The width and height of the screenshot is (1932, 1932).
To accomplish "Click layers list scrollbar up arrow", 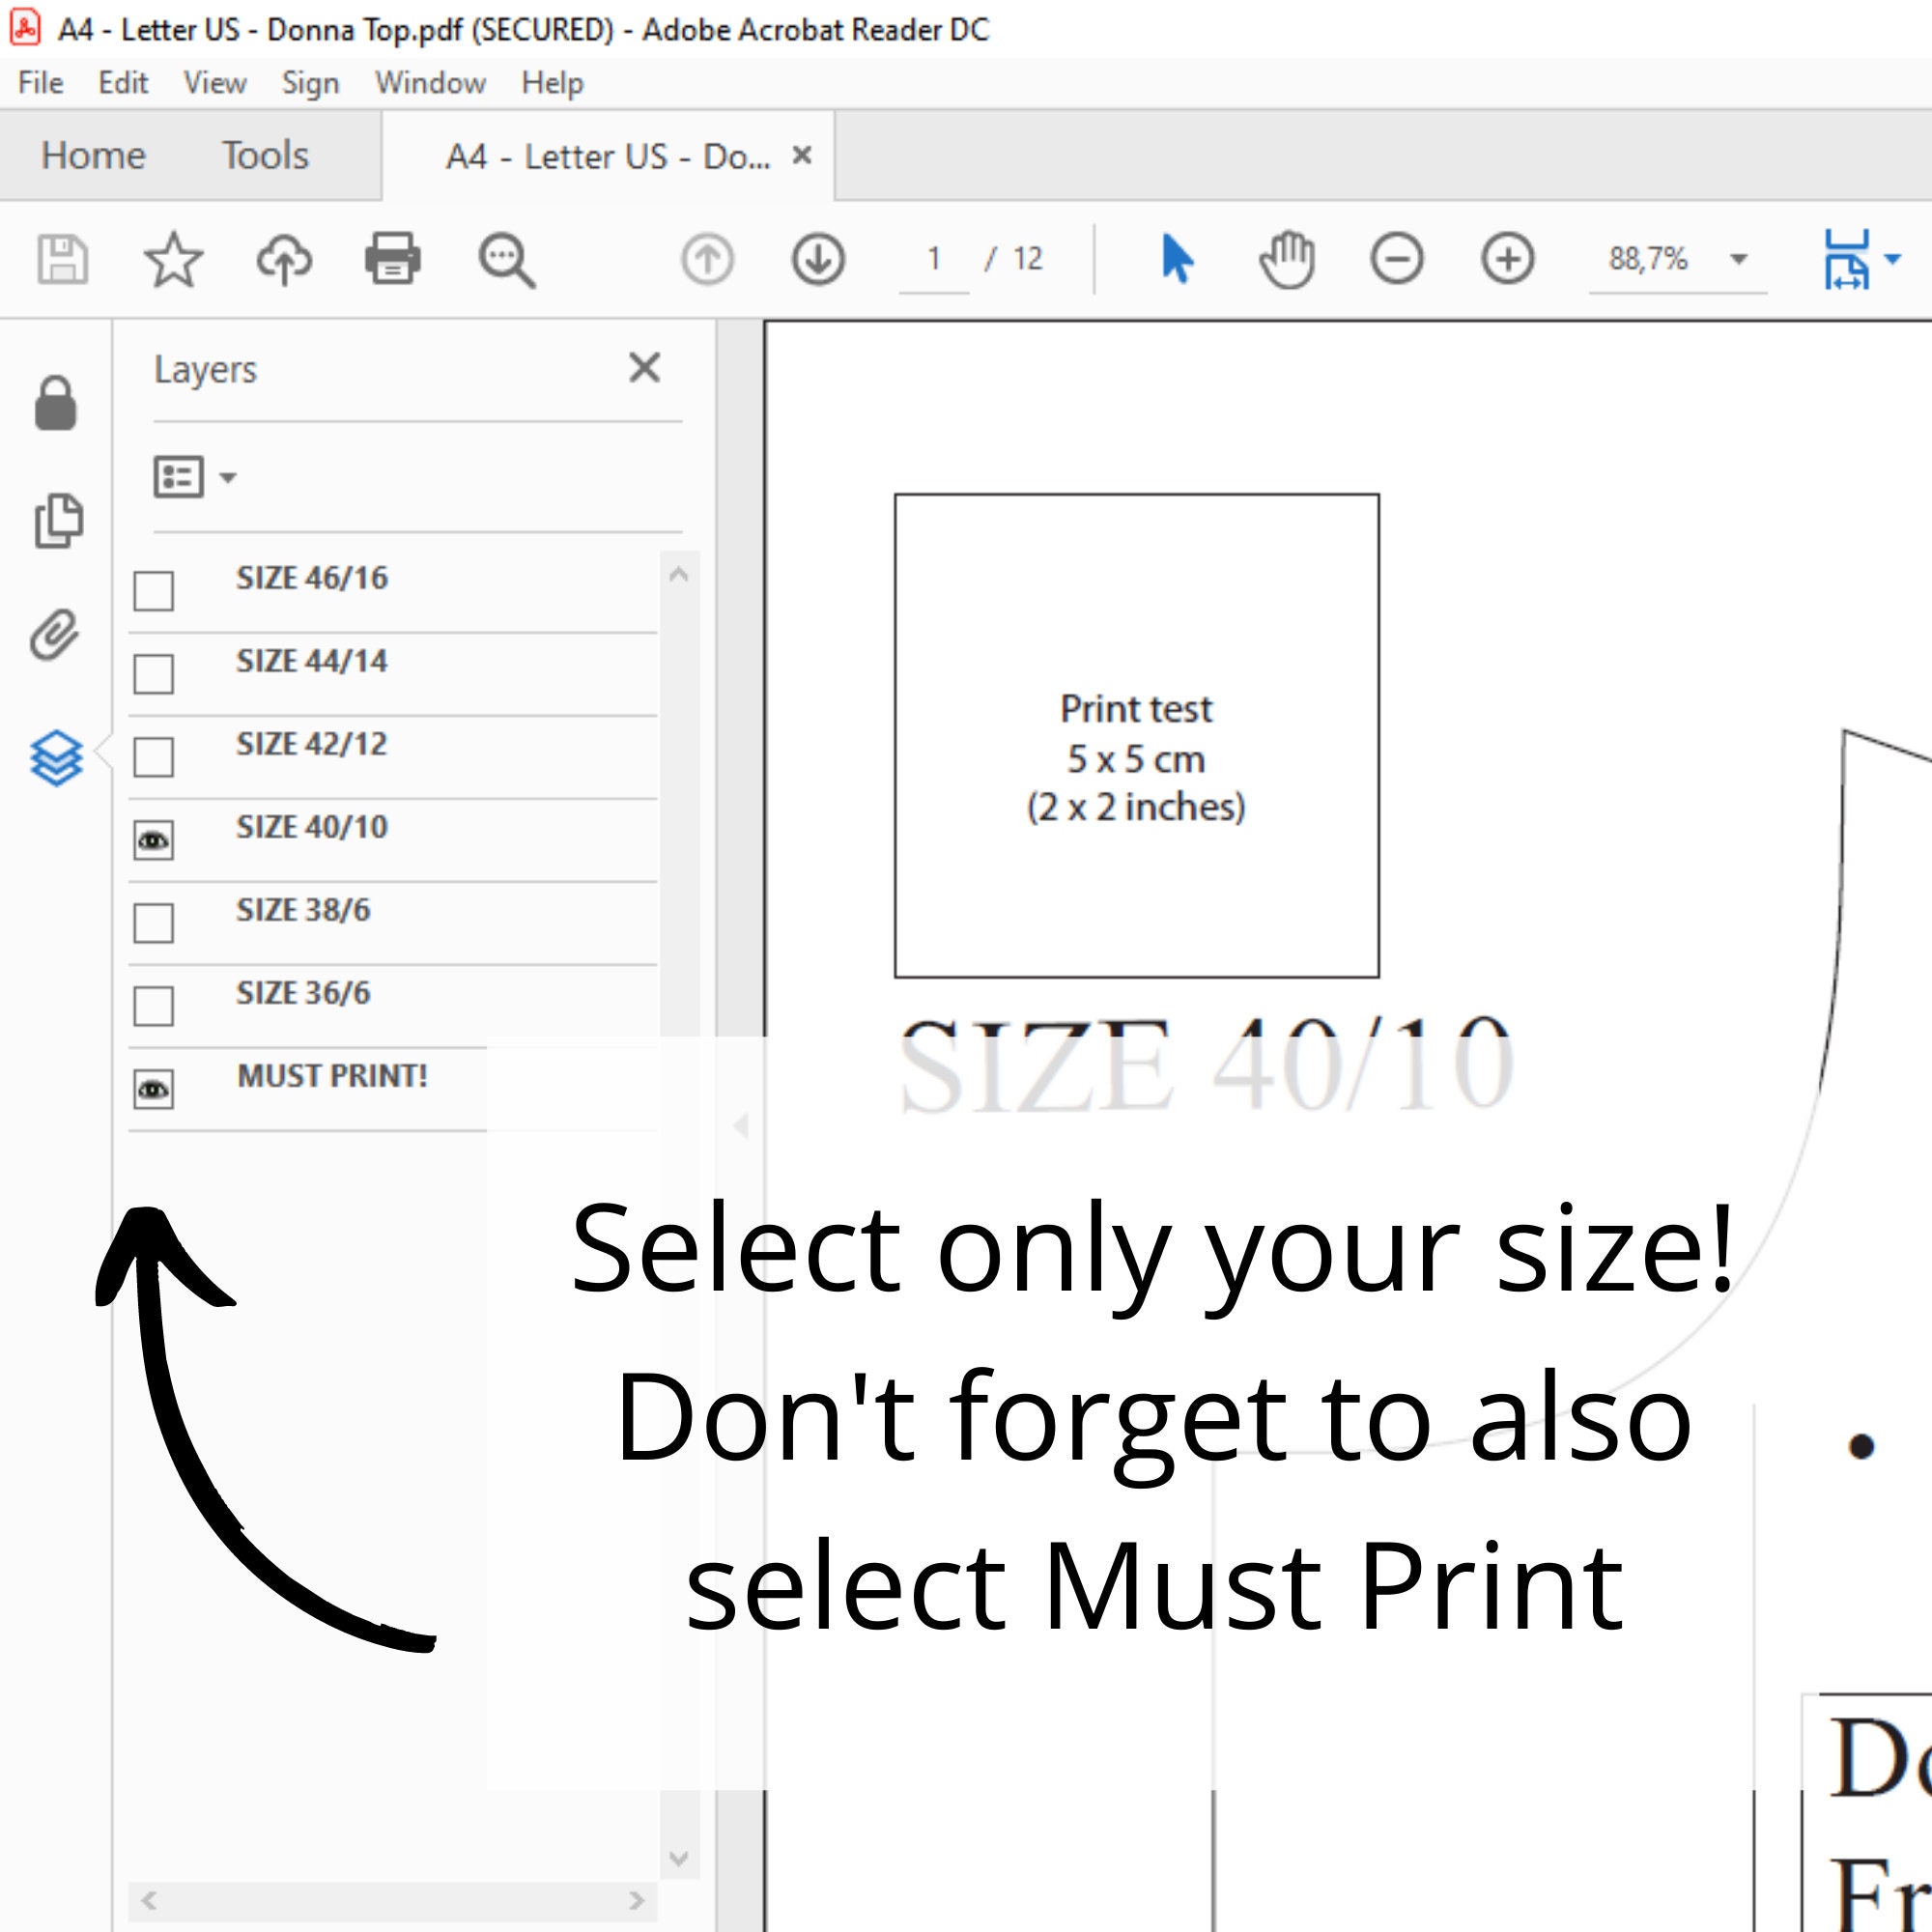I will 679,574.
